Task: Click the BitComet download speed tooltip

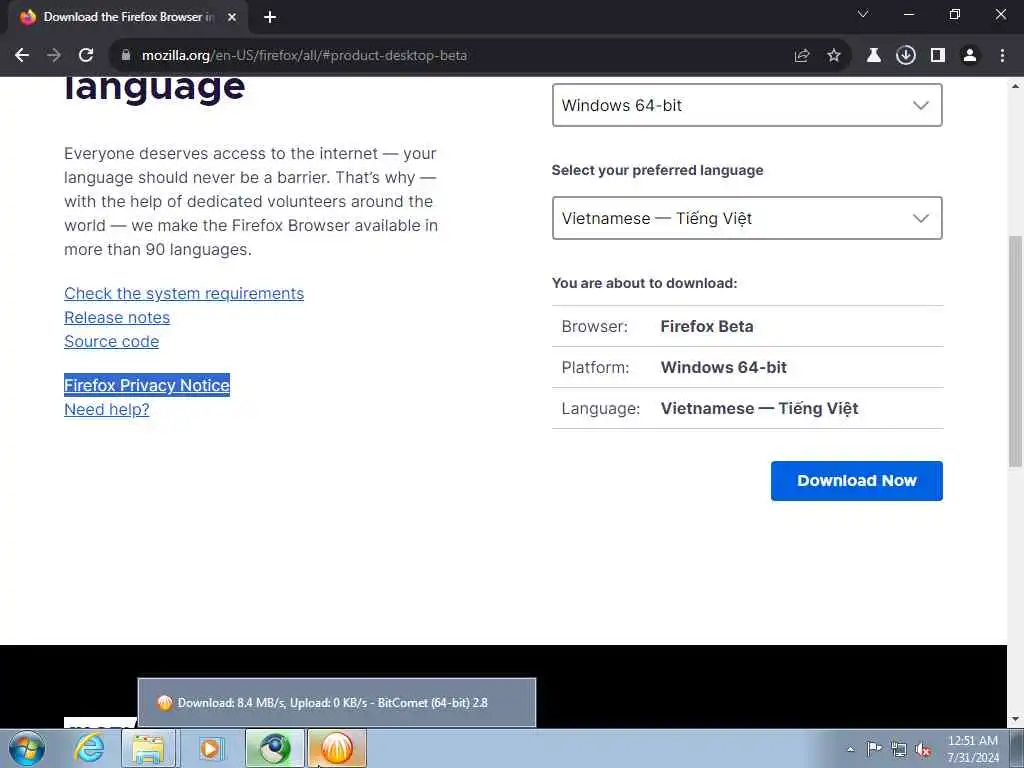Action: point(337,703)
